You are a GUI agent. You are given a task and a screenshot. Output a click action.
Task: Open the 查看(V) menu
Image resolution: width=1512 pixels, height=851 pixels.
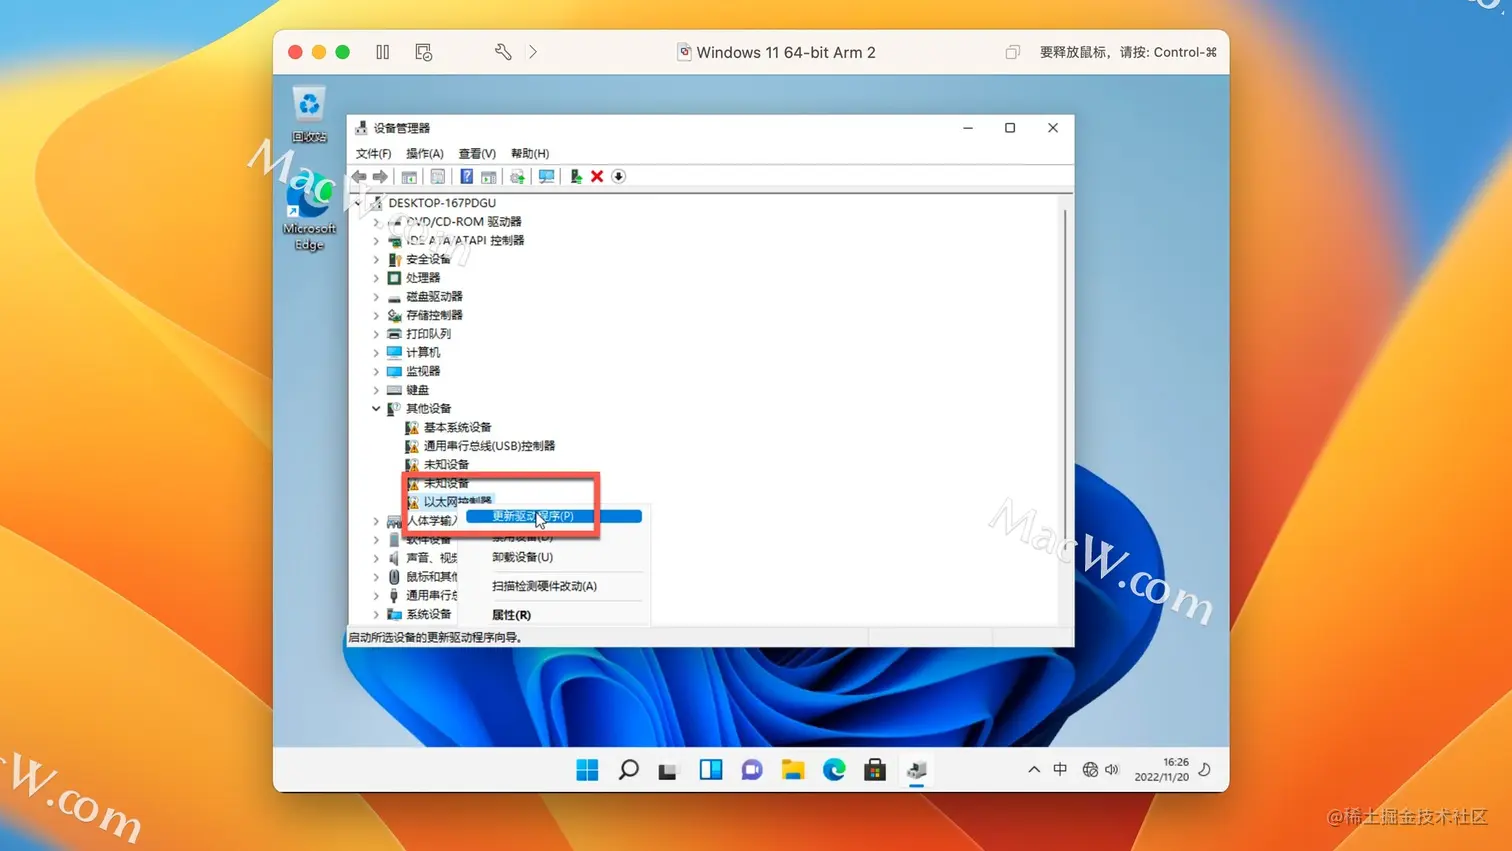tap(477, 154)
